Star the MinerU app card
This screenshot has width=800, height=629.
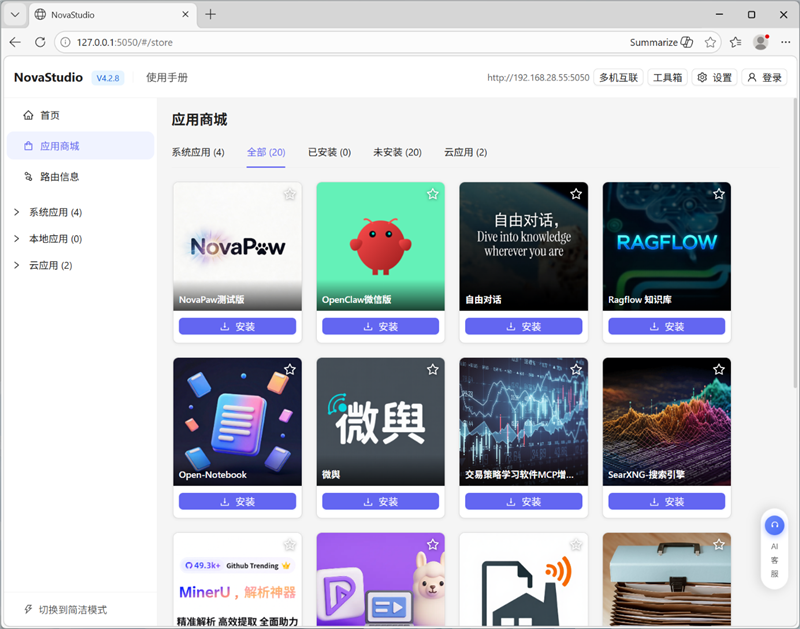(x=290, y=545)
